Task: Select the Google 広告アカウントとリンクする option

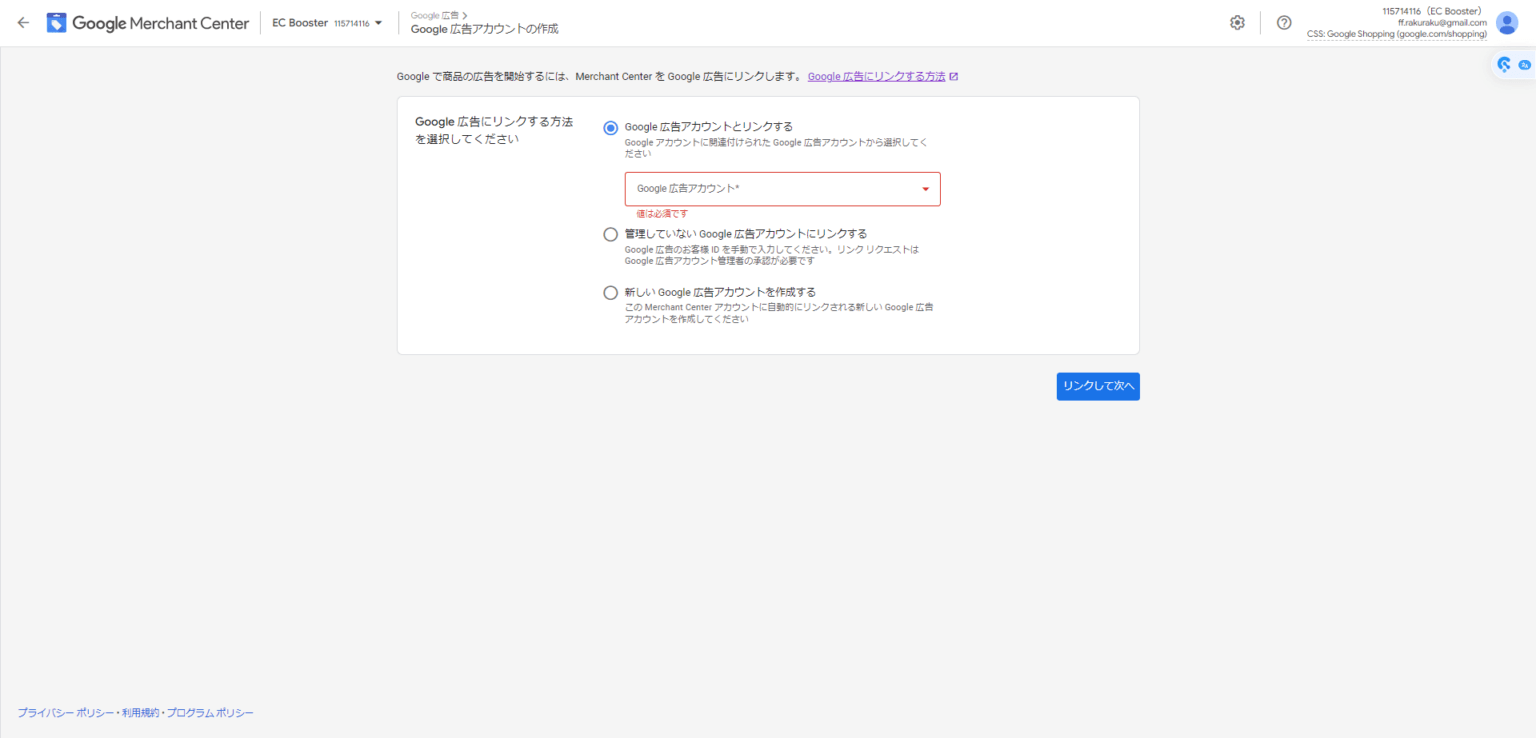Action: pyautogui.click(x=610, y=127)
